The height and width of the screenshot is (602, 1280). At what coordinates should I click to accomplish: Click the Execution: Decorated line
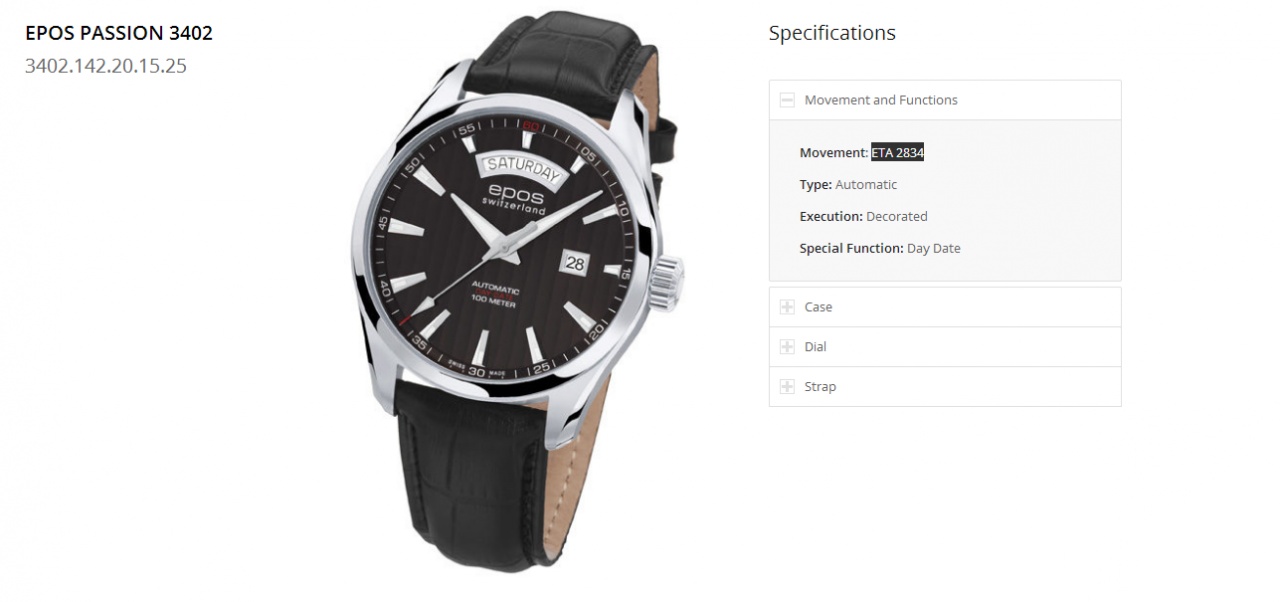(x=863, y=217)
